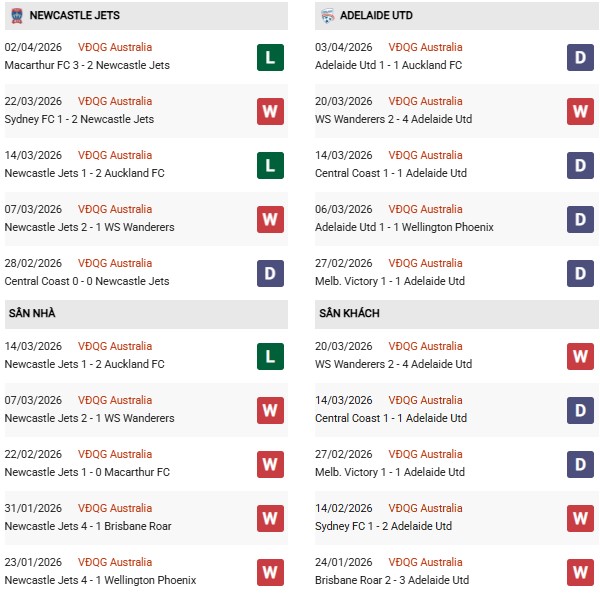
Task: Click W badge for Newcastle Jets 4-1 Brisbane Roar
Action: coord(270,518)
